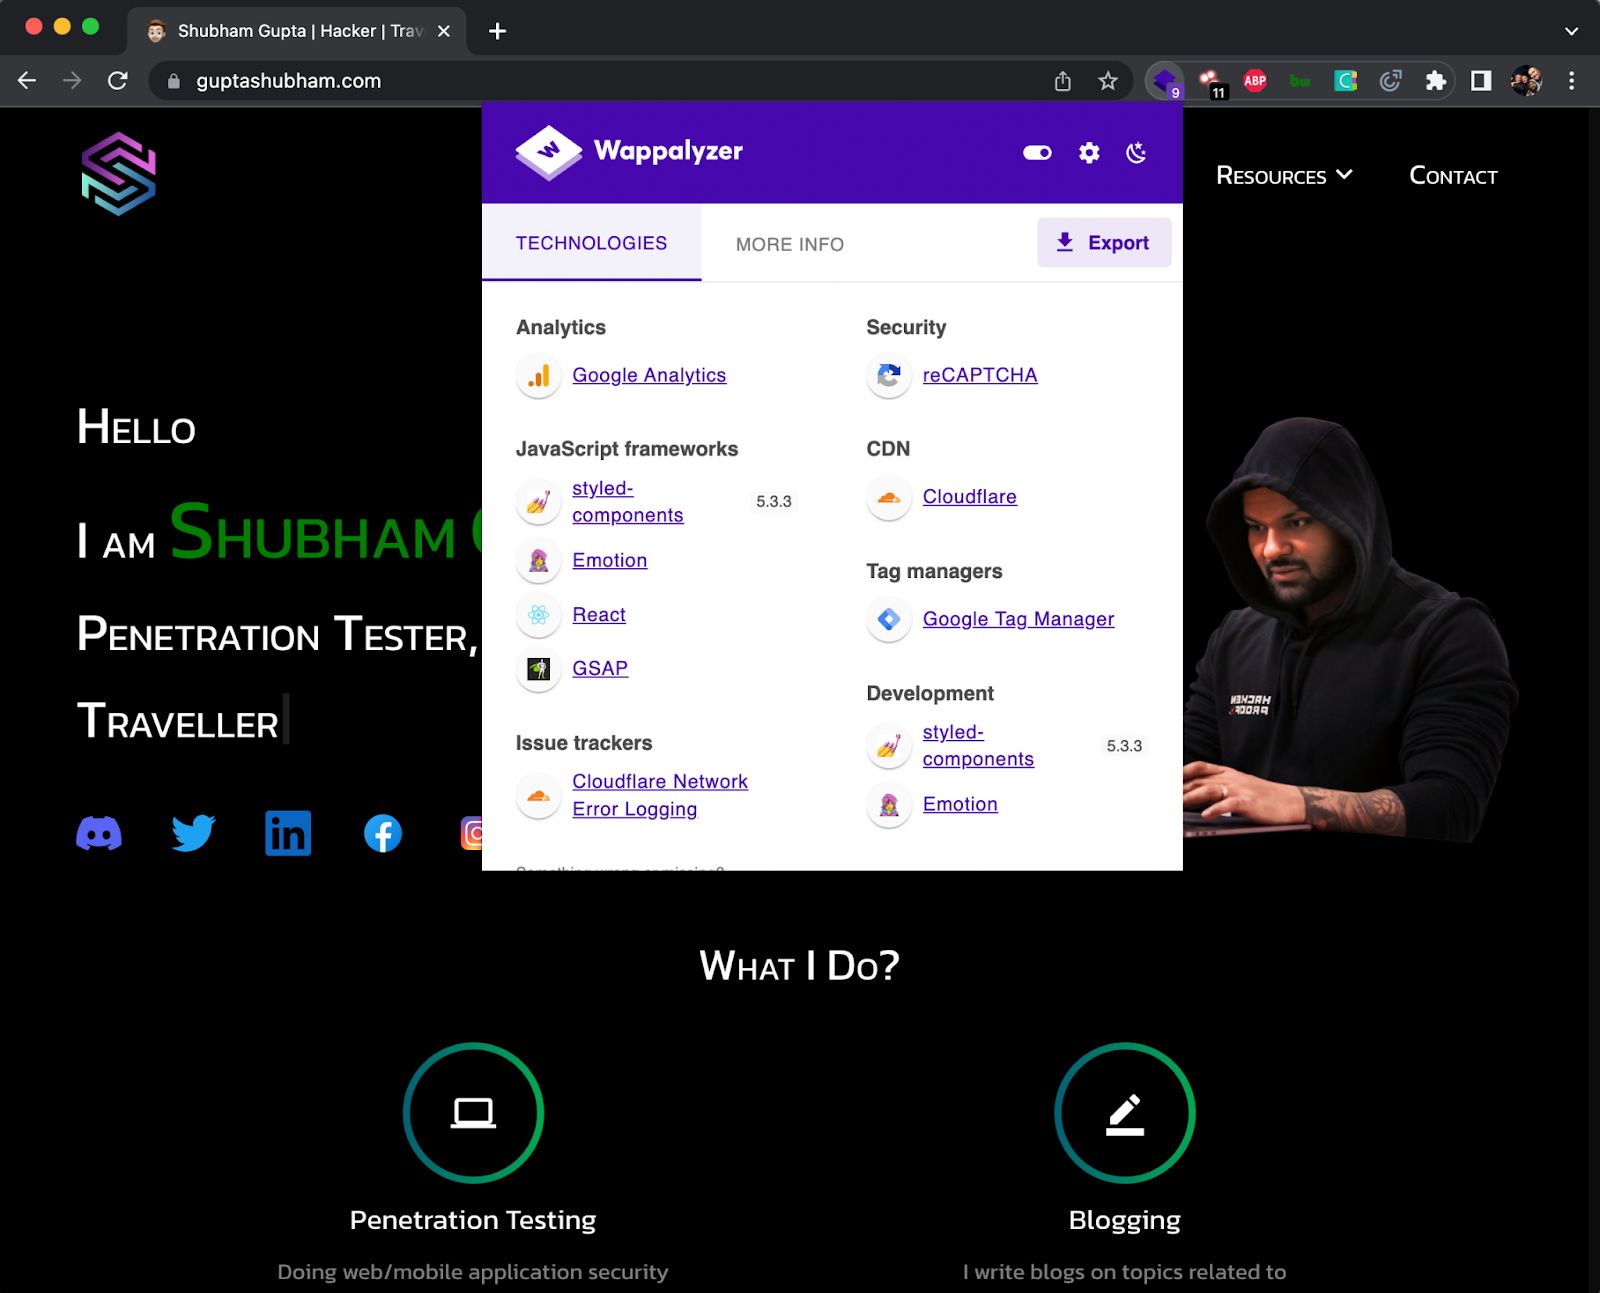This screenshot has width=1600, height=1293.
Task: Open the Discord social icon
Action: click(99, 833)
